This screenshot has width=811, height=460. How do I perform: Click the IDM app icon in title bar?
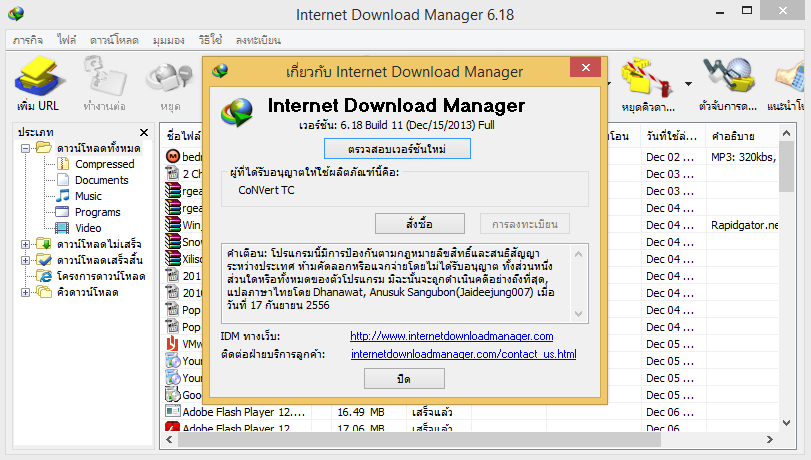pos(16,13)
